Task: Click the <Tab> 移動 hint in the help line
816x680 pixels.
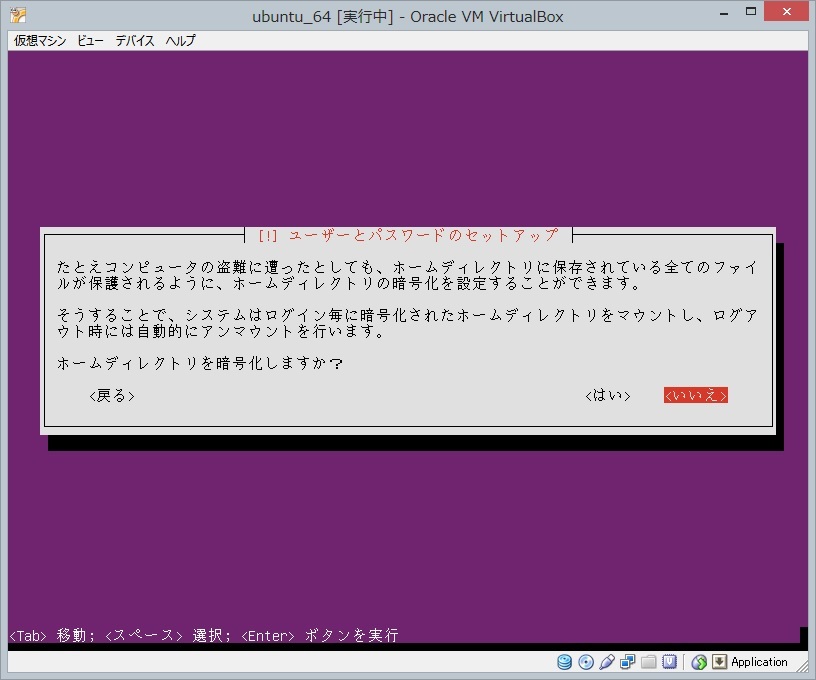Action: pyautogui.click(x=47, y=635)
